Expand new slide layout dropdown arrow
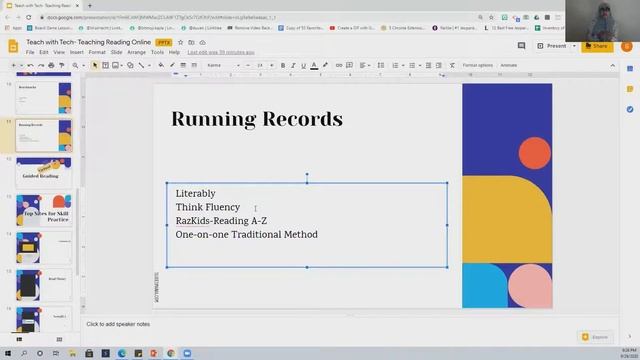This screenshot has width=640, height=360. click(x=21, y=65)
